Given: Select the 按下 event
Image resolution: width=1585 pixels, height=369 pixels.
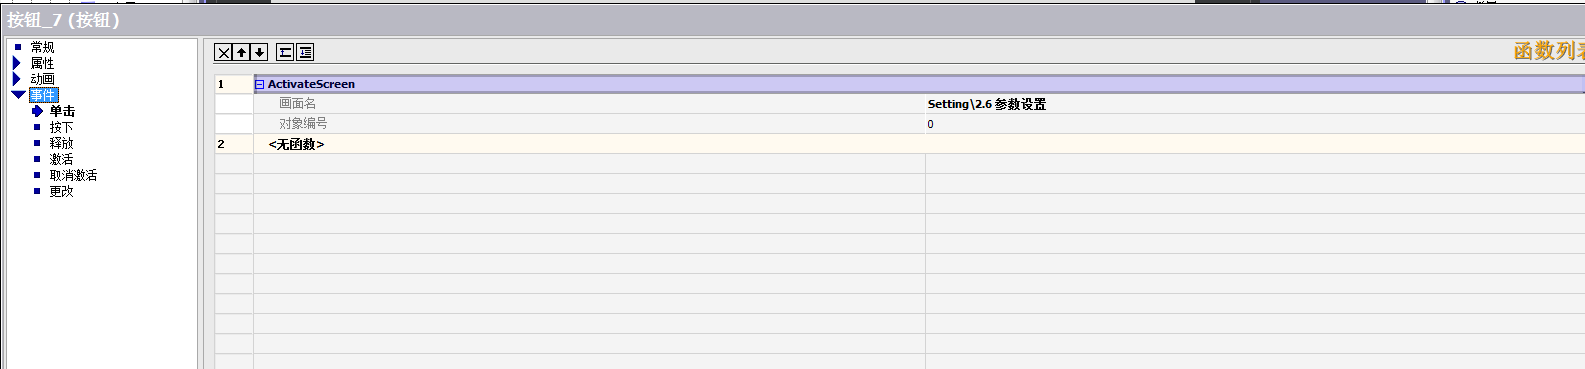Looking at the screenshot, I should coord(61,127).
